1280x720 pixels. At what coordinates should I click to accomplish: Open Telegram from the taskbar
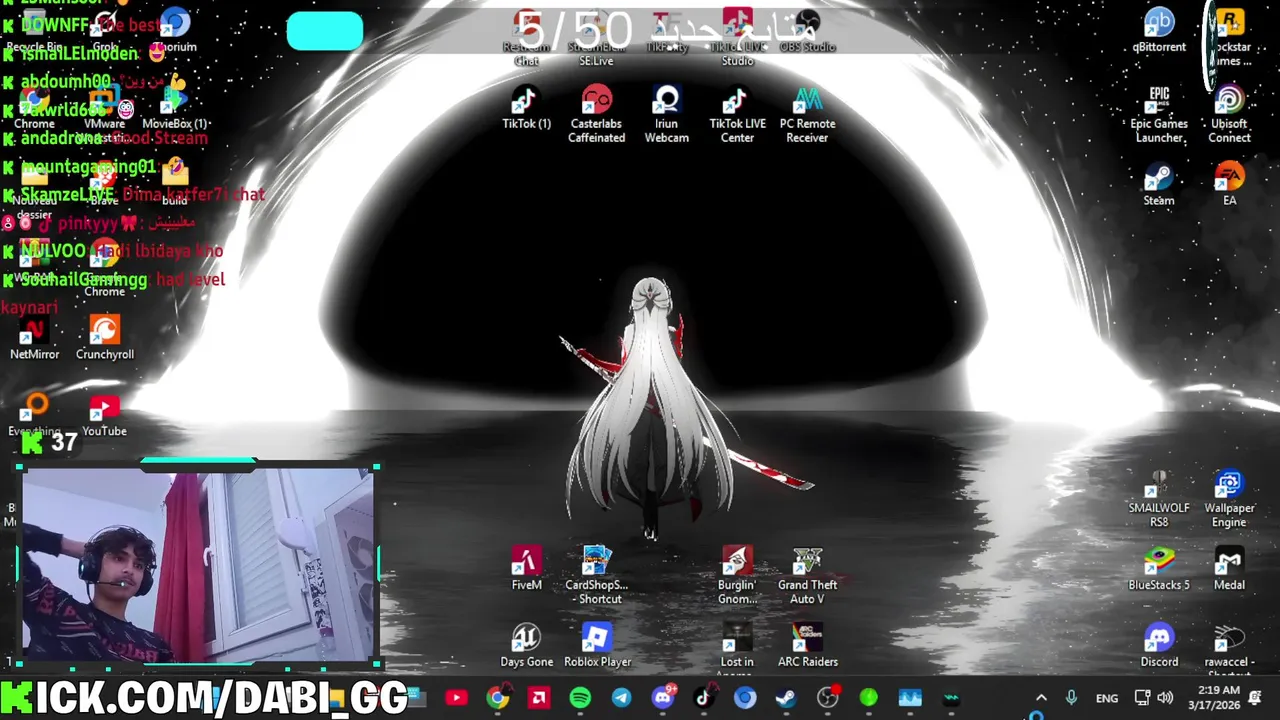[621, 698]
